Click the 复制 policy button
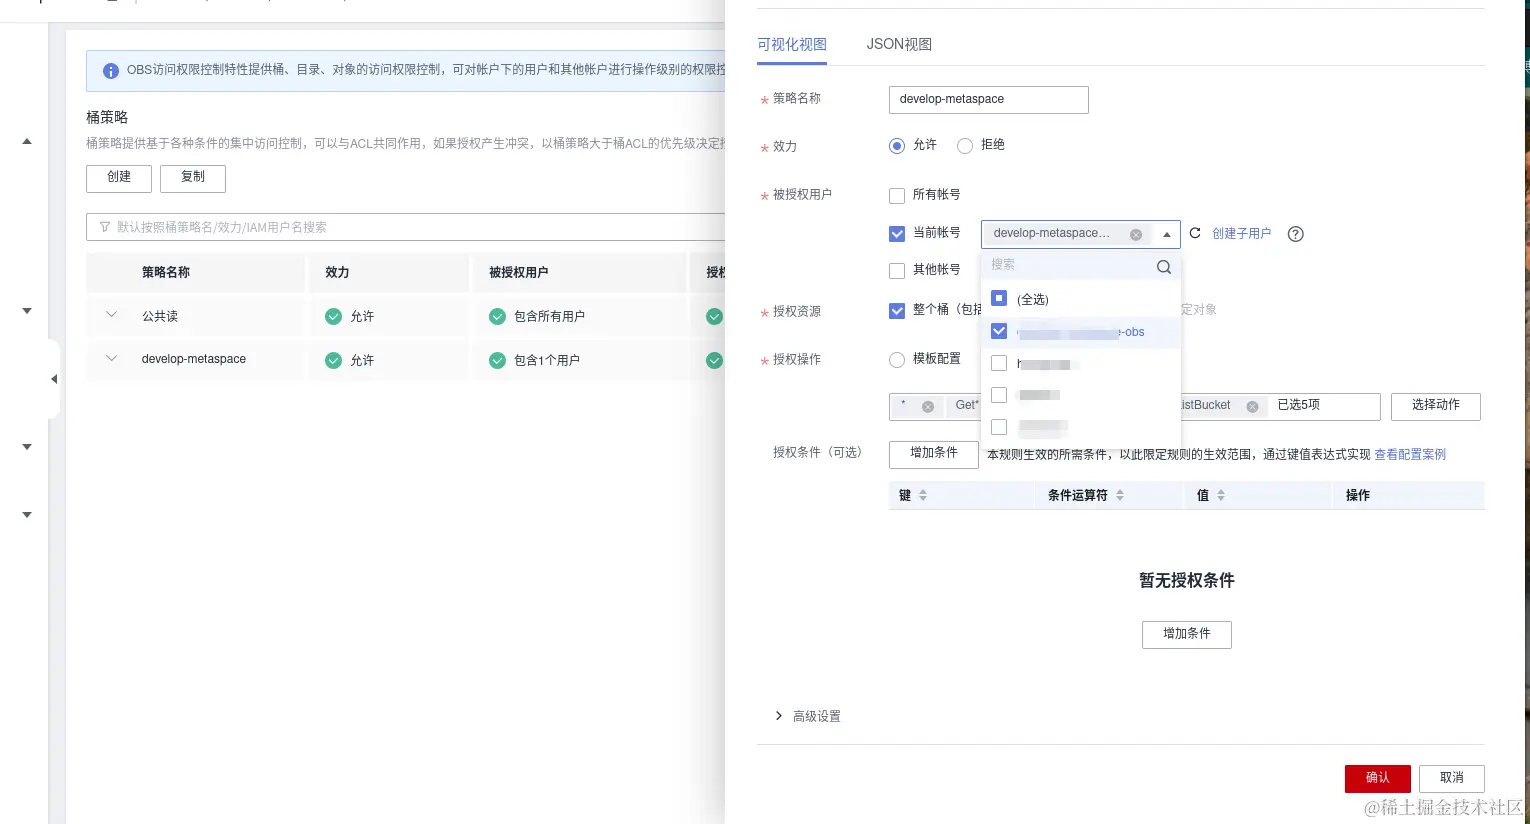 [193, 179]
